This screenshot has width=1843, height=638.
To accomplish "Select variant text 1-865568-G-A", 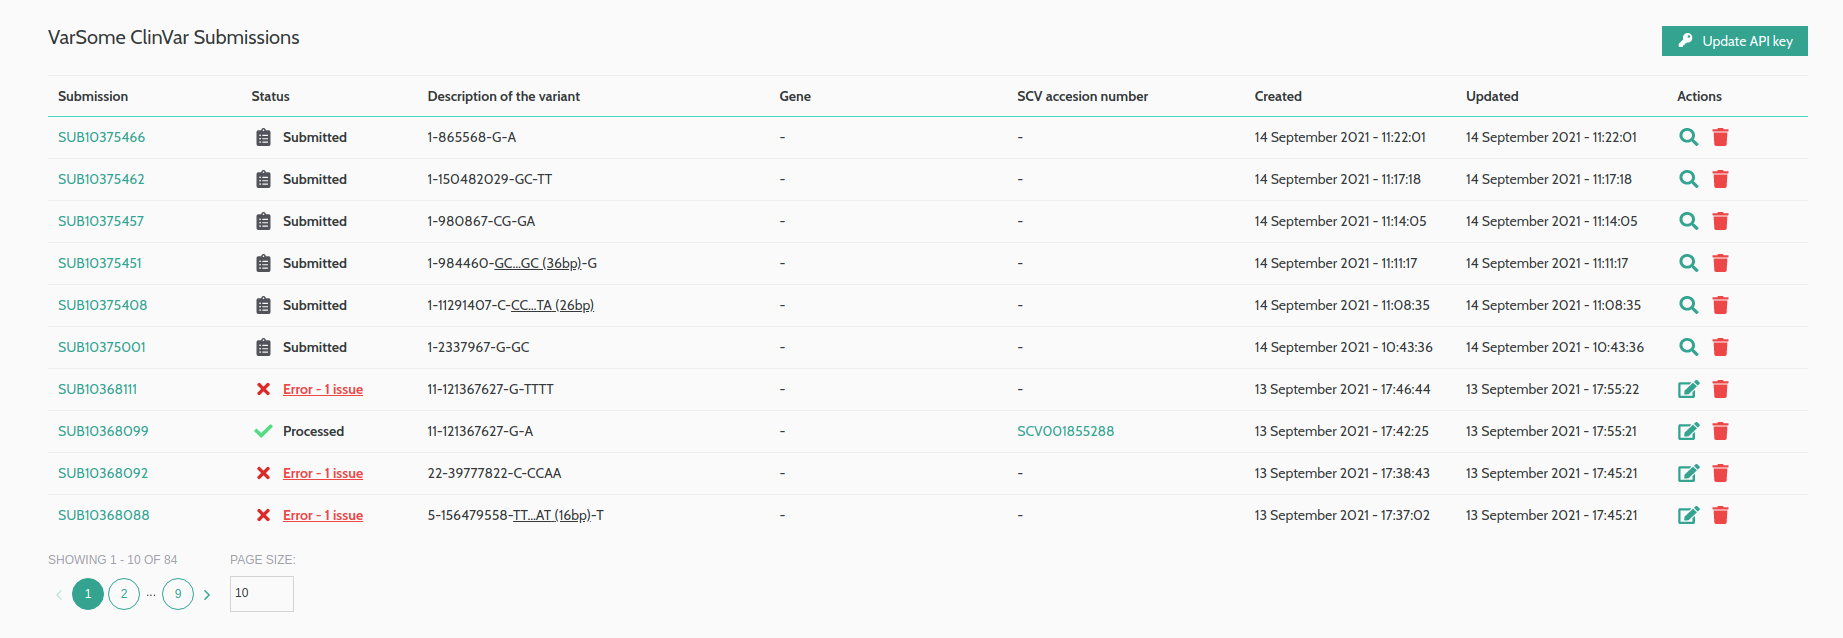I will coord(472,137).
